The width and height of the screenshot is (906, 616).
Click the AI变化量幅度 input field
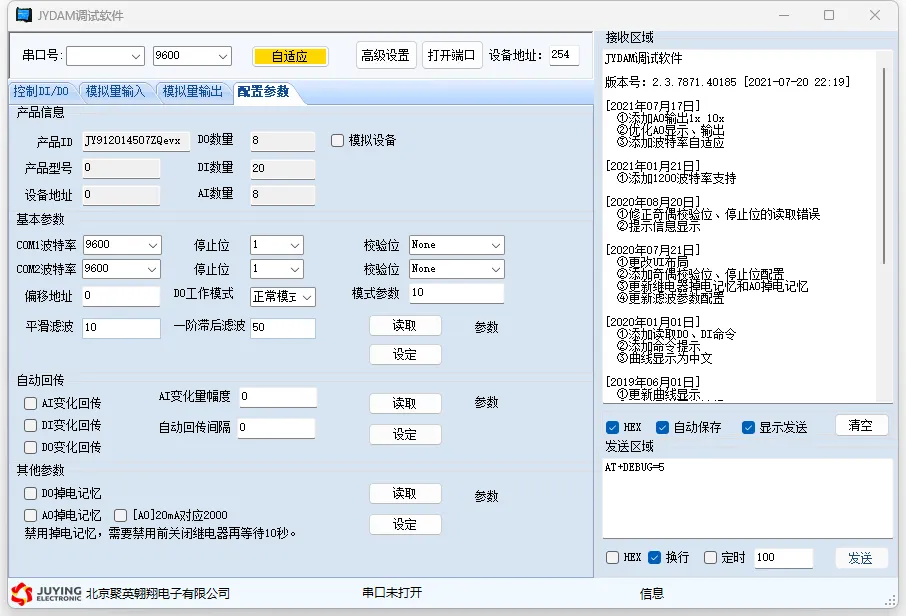(x=278, y=397)
